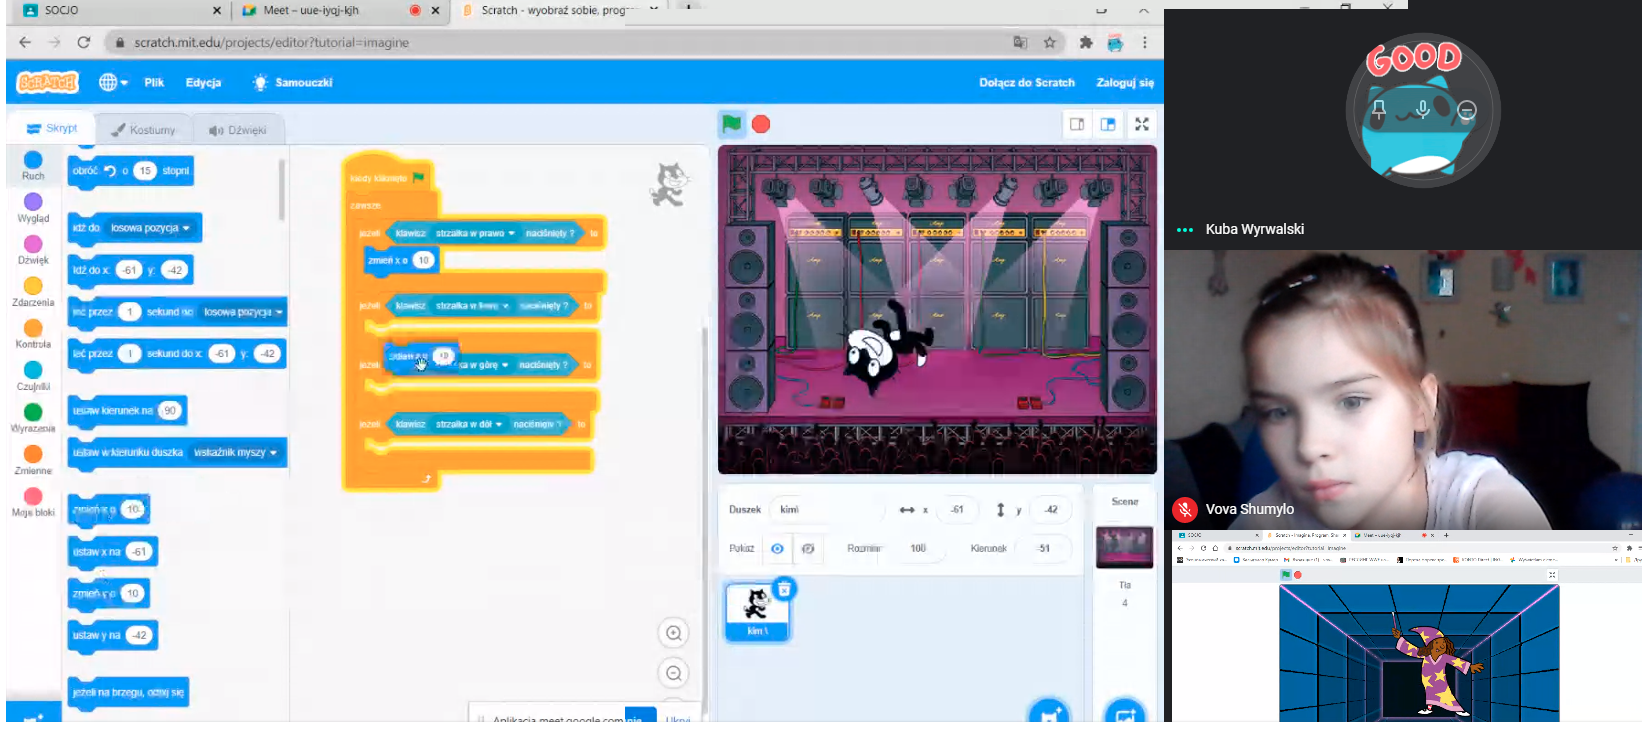Open the extensions button at bottom left

[x=33, y=713]
